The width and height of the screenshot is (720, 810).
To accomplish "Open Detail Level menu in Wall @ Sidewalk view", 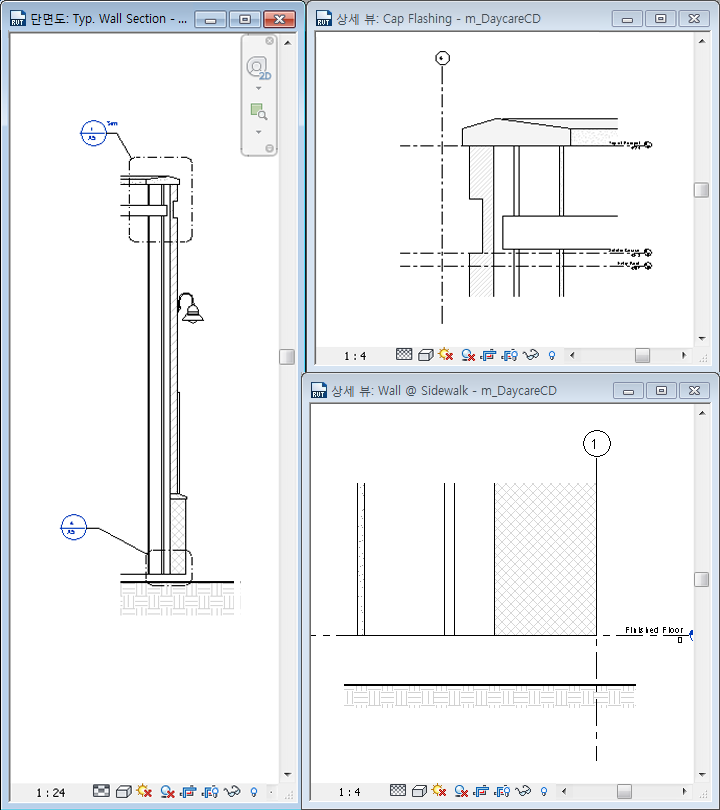I will (x=398, y=790).
